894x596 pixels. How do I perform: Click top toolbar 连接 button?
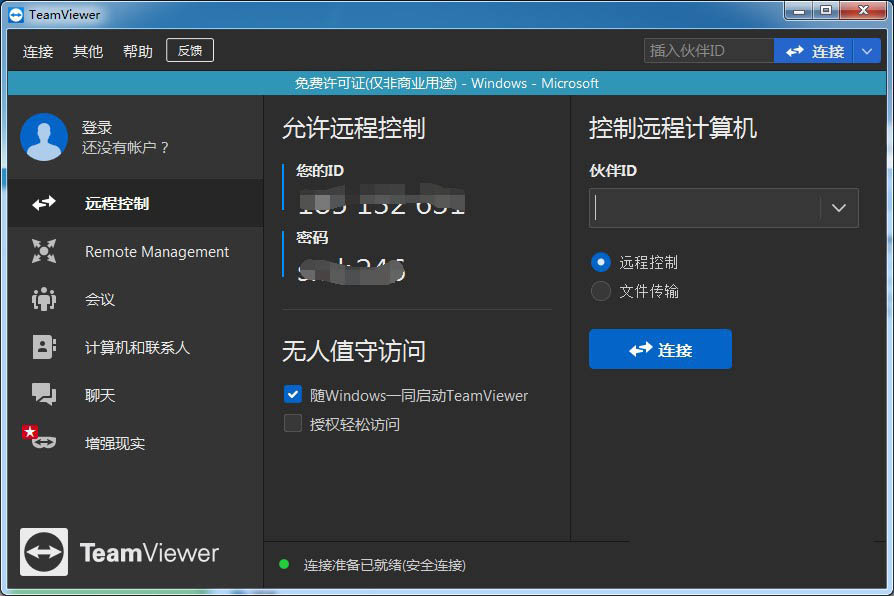pyautogui.click(x=813, y=51)
